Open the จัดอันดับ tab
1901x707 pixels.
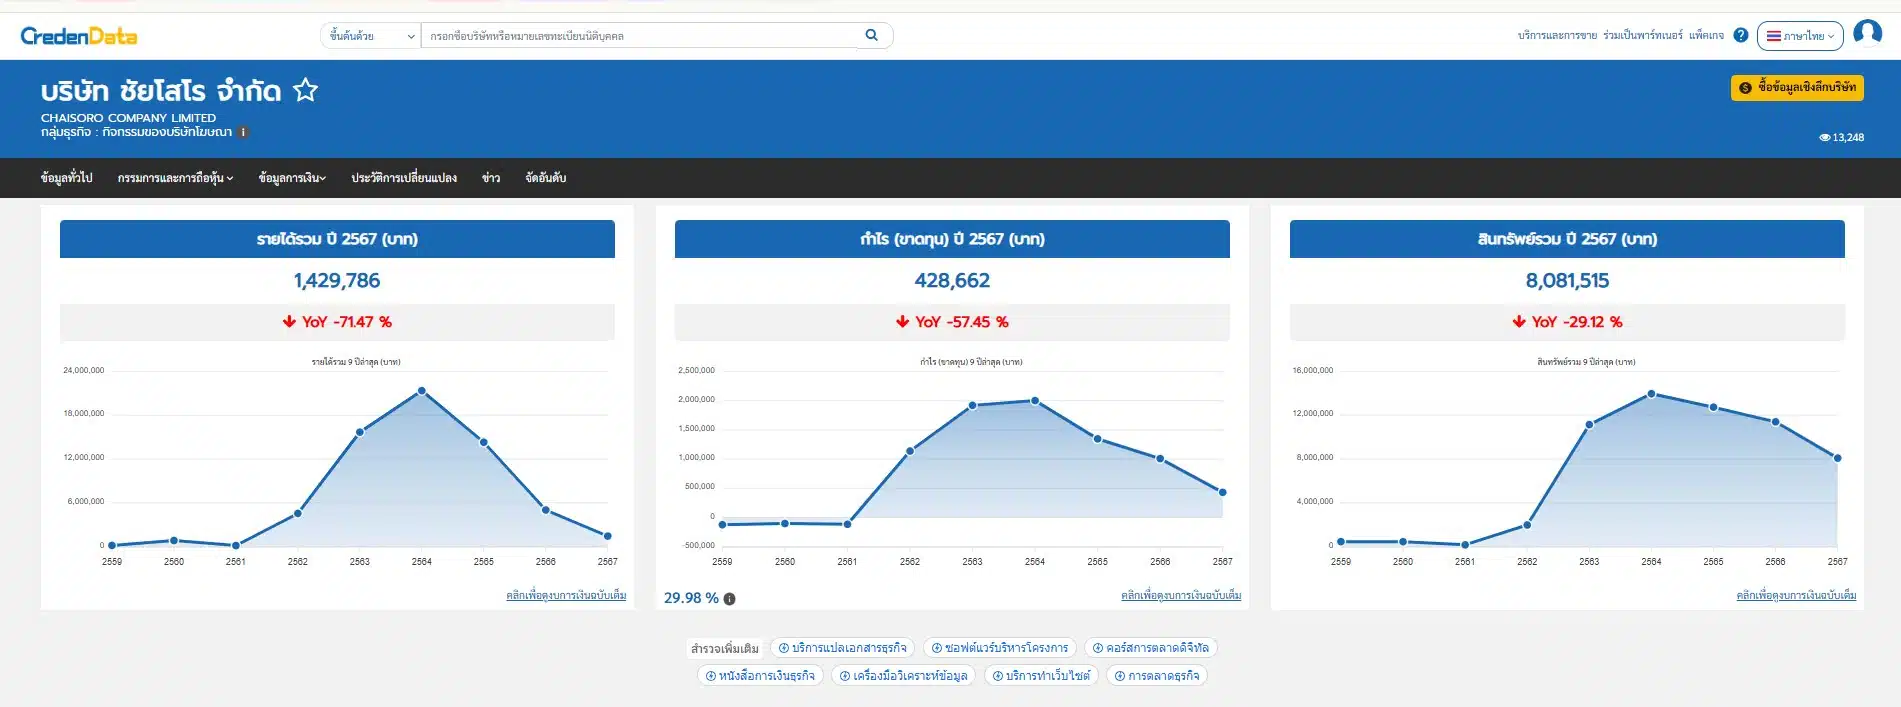pos(545,178)
